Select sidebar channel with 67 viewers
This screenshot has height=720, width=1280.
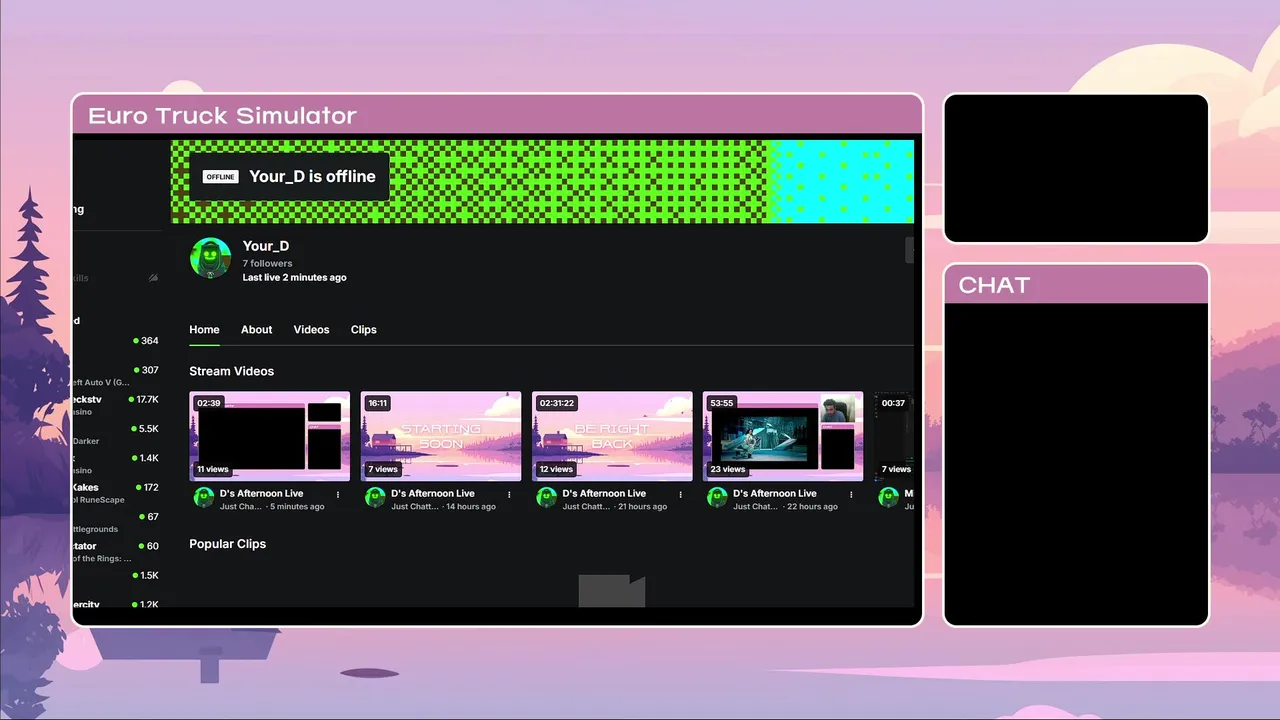click(x=116, y=522)
